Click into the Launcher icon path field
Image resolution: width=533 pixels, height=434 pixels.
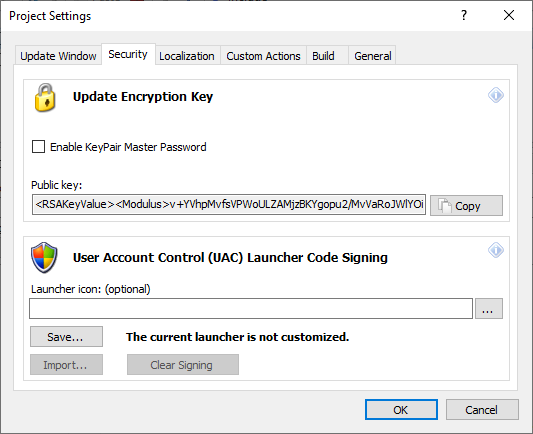pos(251,309)
